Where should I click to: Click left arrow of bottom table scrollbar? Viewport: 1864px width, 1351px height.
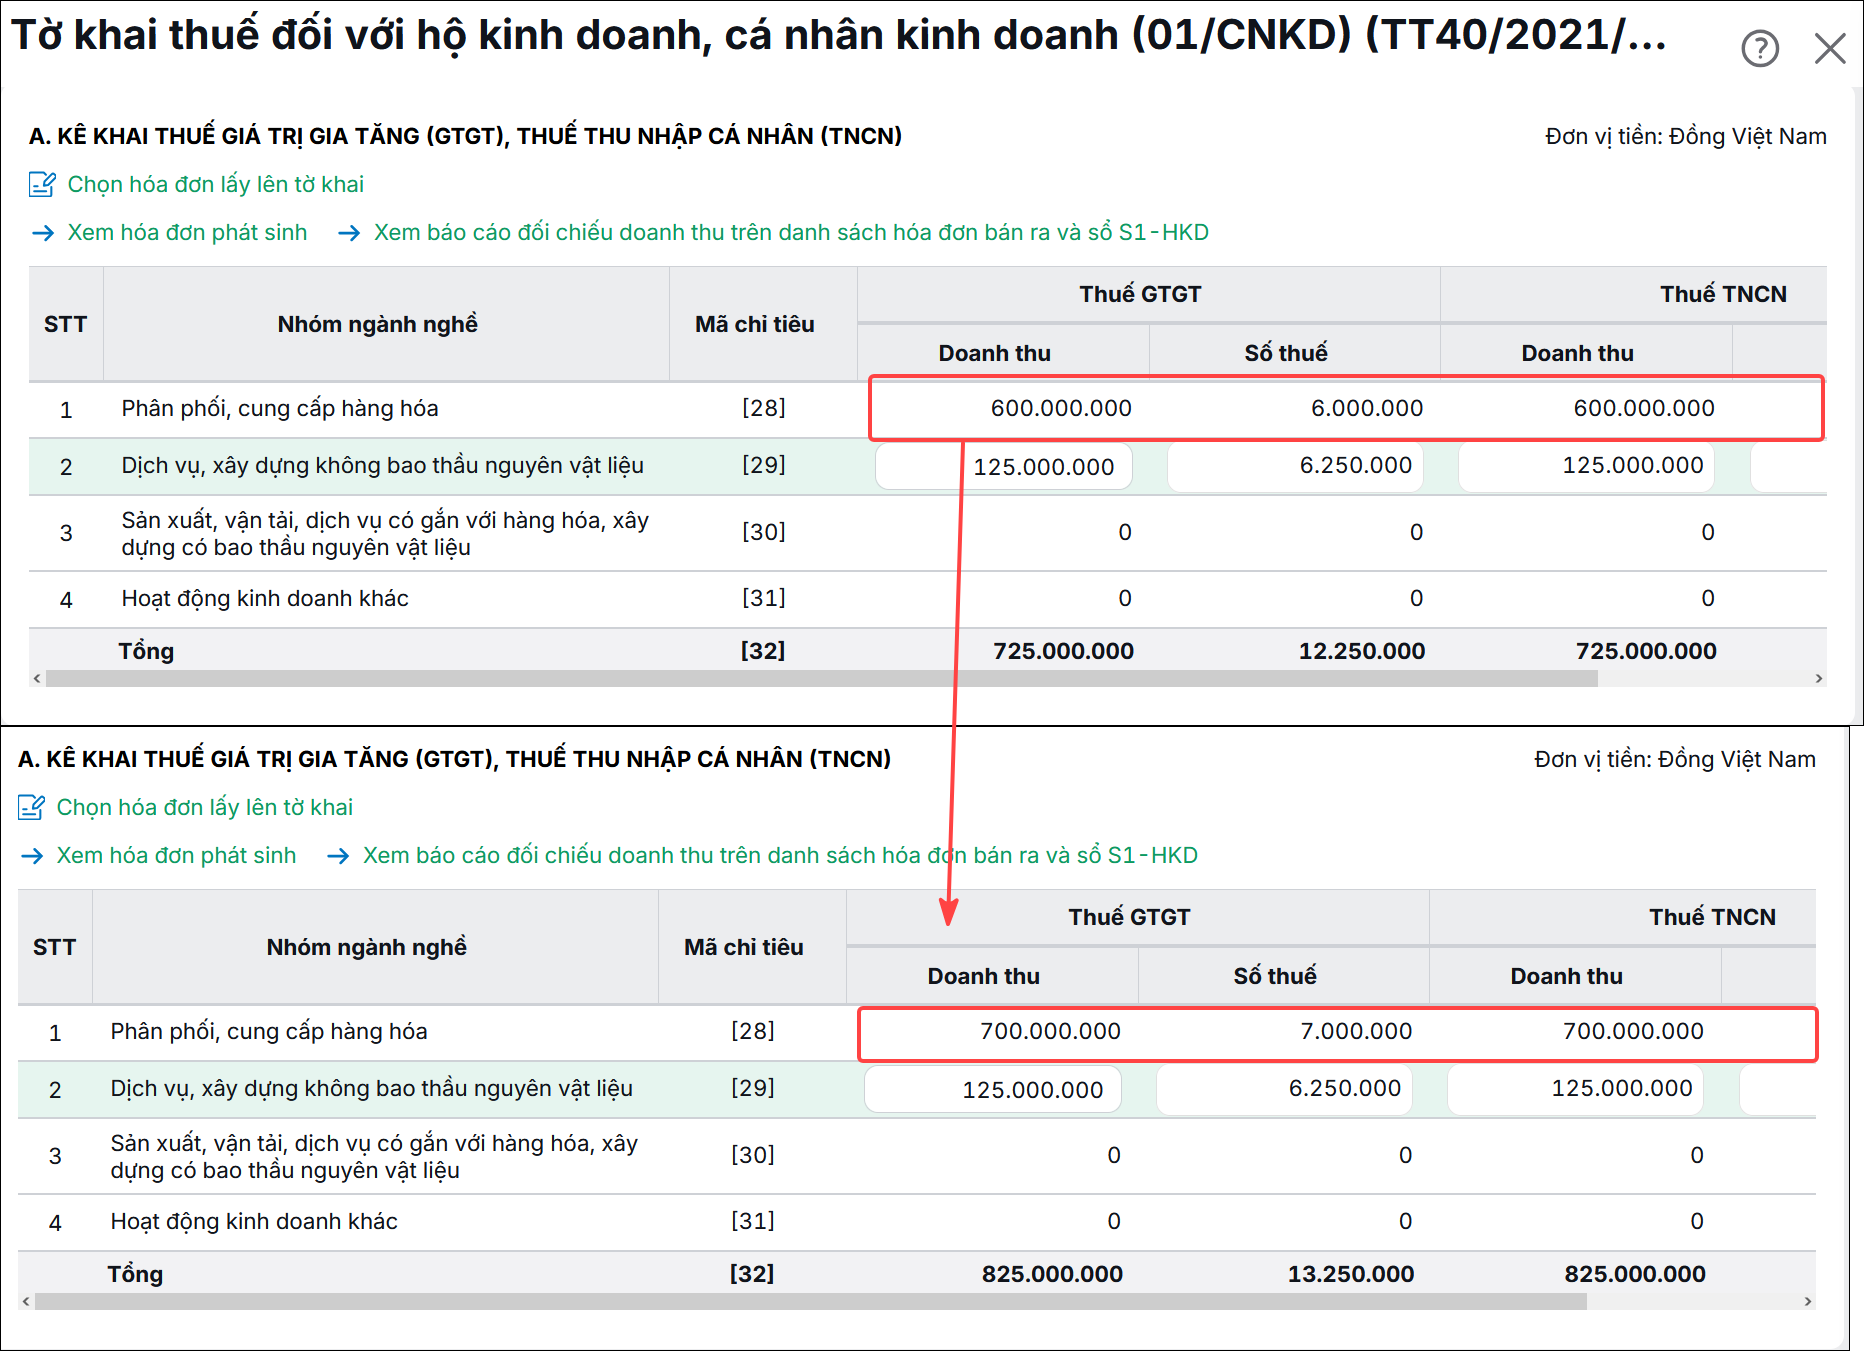[26, 1302]
